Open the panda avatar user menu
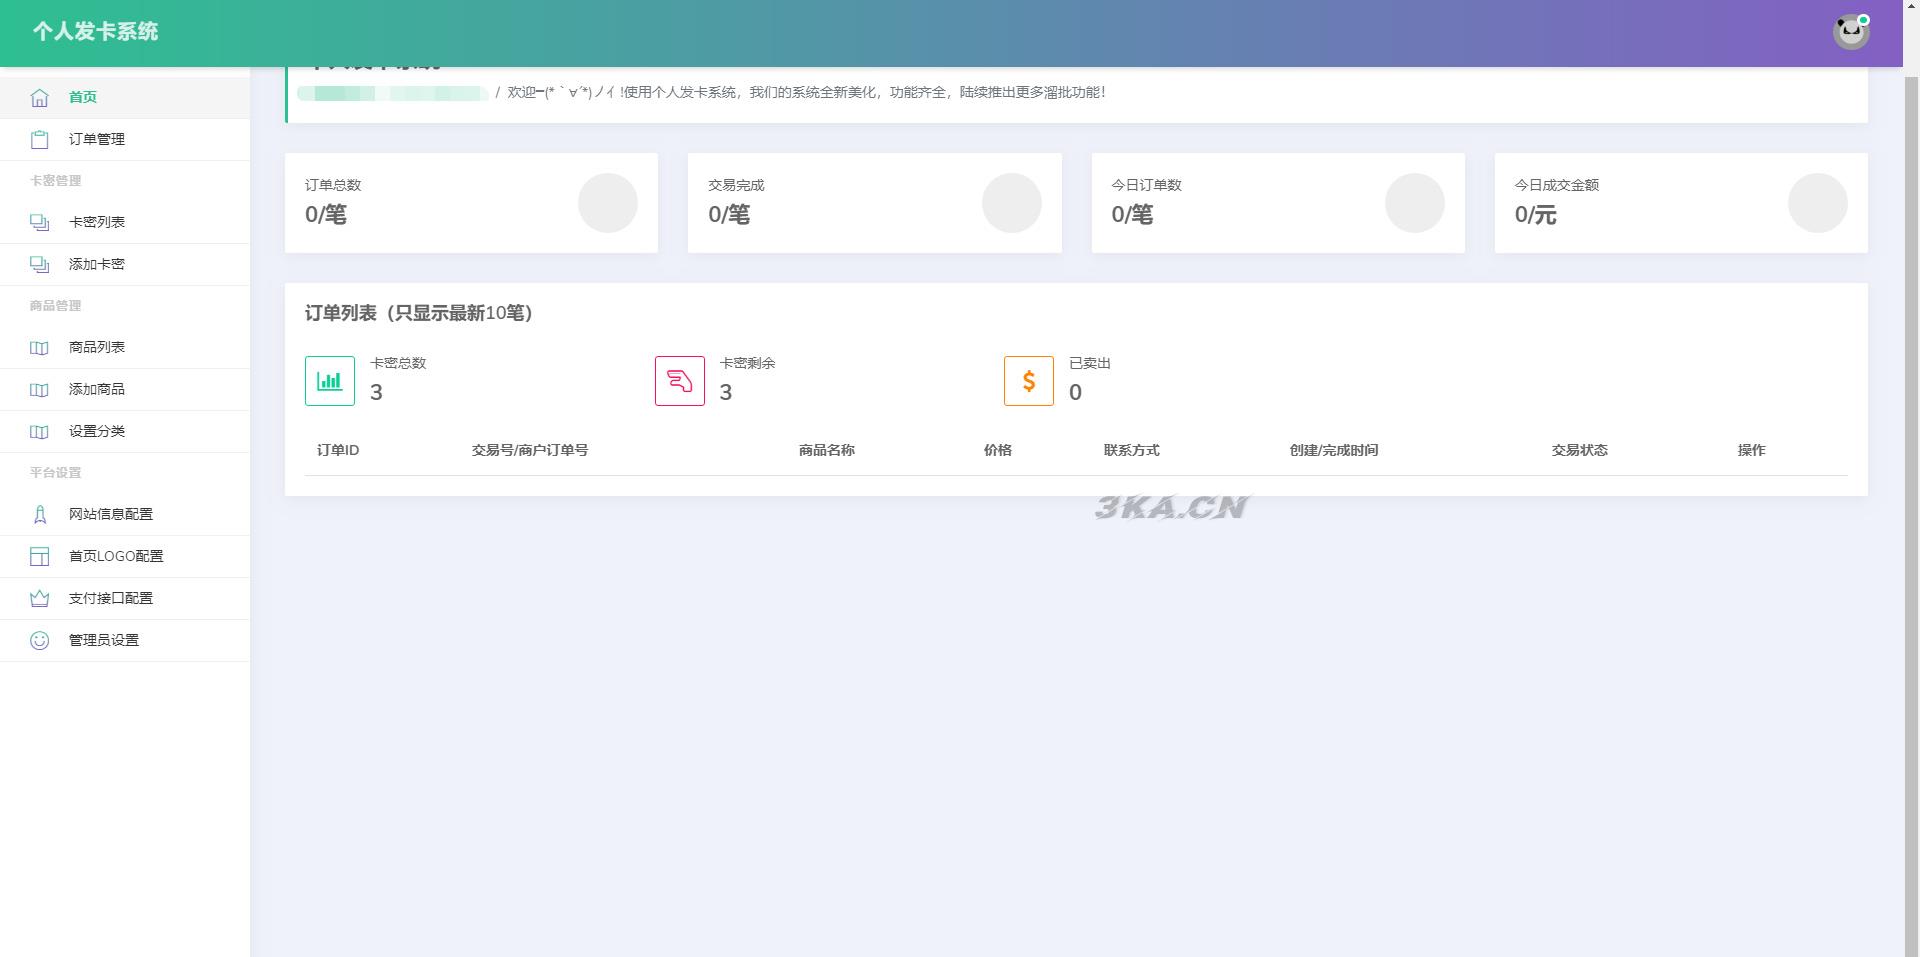 point(1850,32)
